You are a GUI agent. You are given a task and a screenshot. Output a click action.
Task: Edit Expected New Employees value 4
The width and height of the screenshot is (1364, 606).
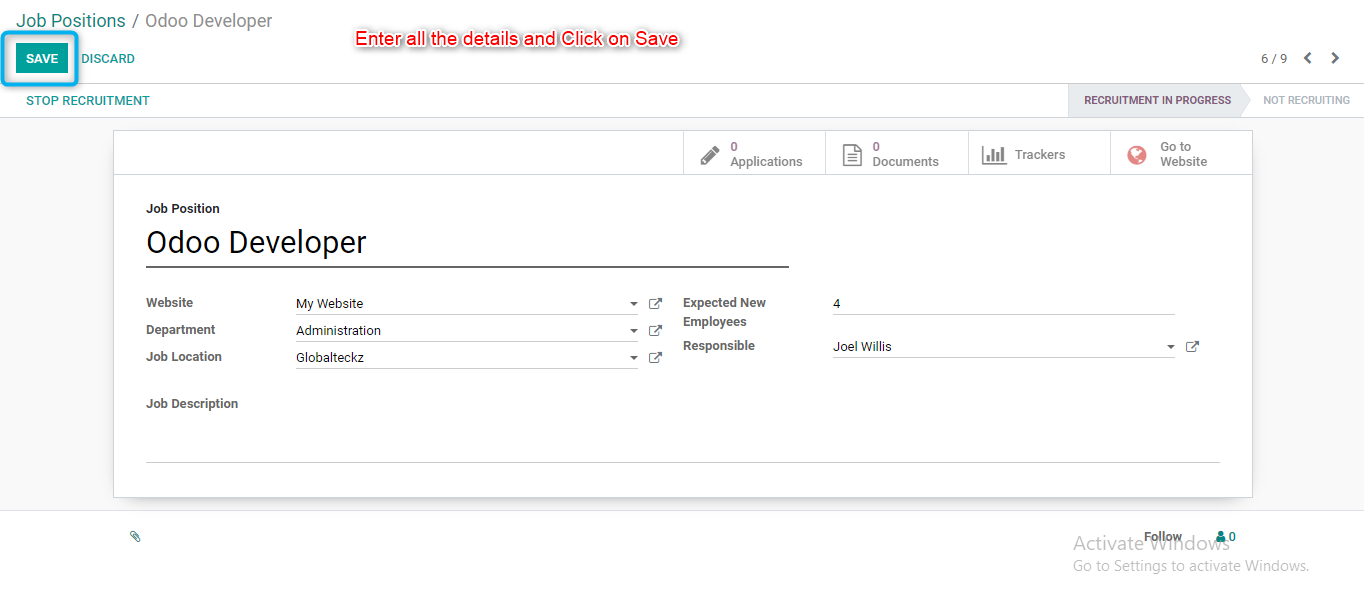(x=1003, y=304)
